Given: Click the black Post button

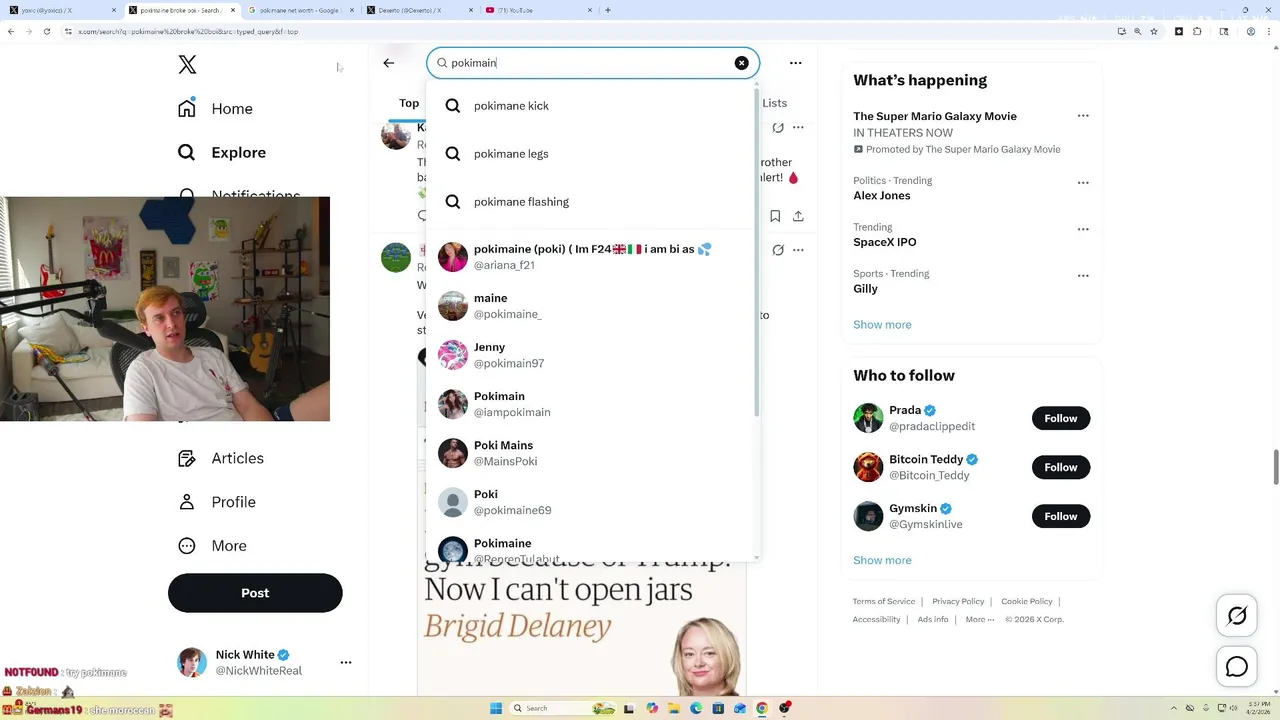Looking at the screenshot, I should pyautogui.click(x=255, y=593).
